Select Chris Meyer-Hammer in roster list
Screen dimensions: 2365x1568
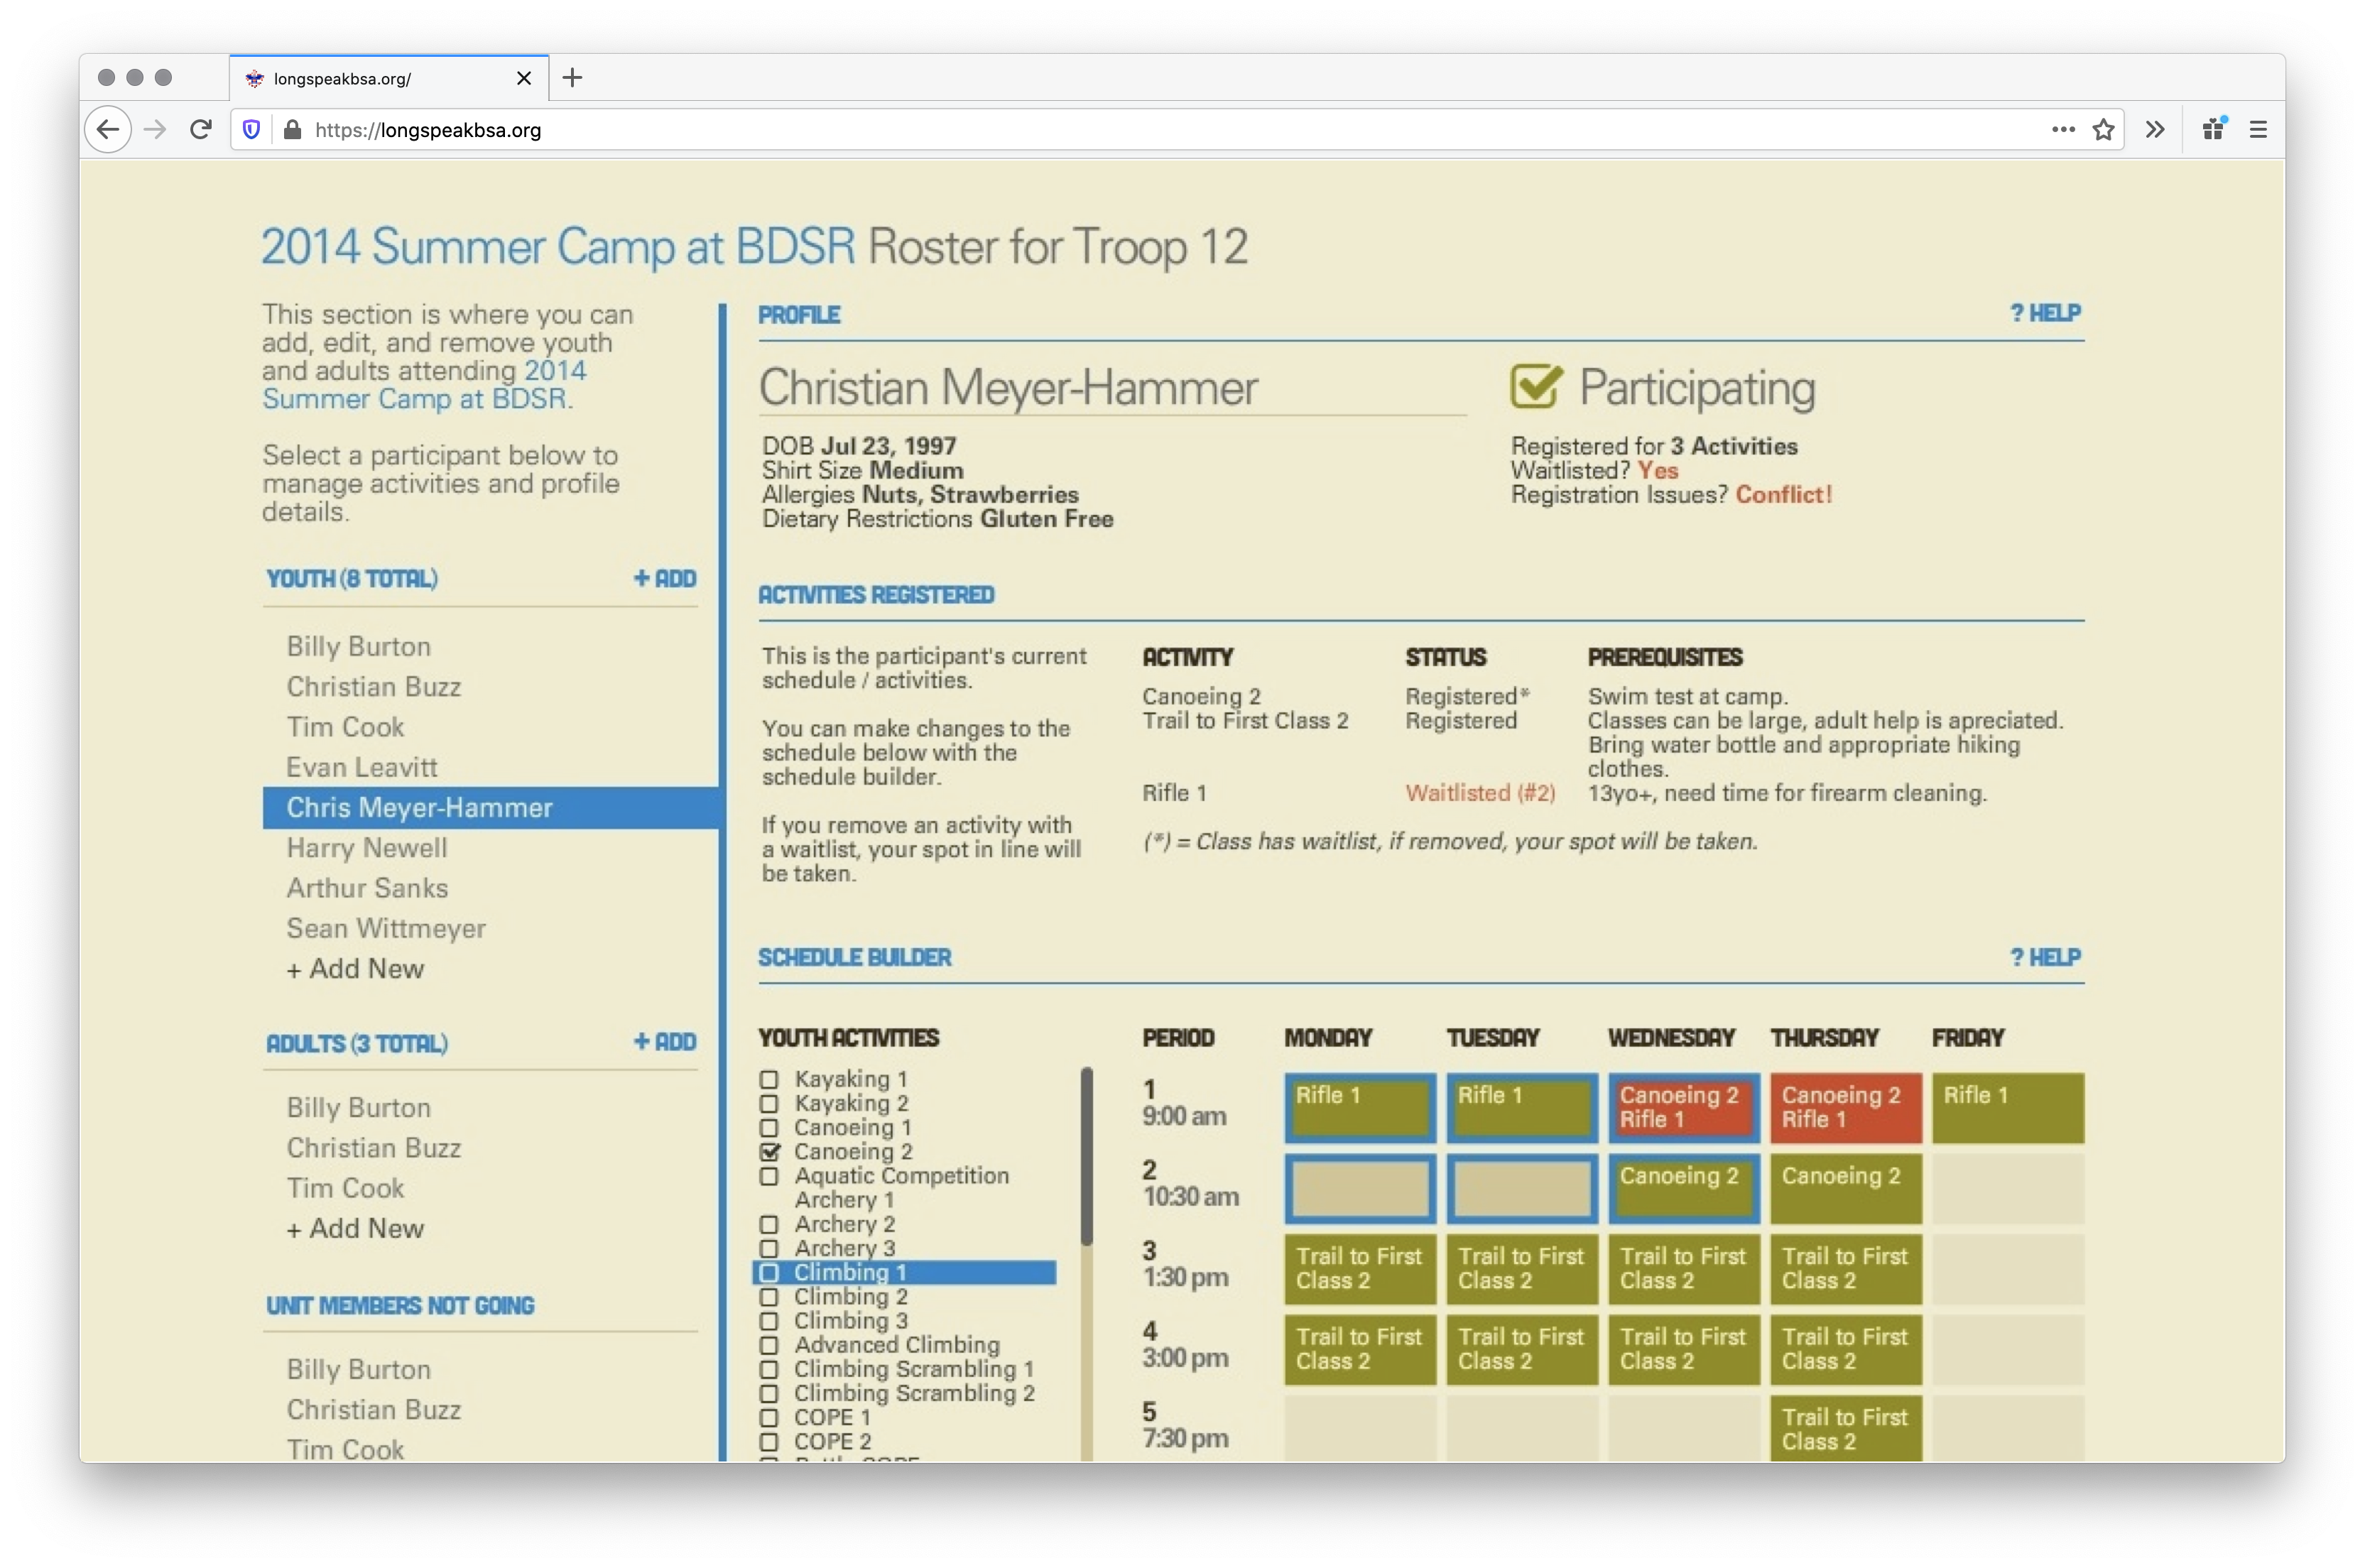tap(419, 808)
